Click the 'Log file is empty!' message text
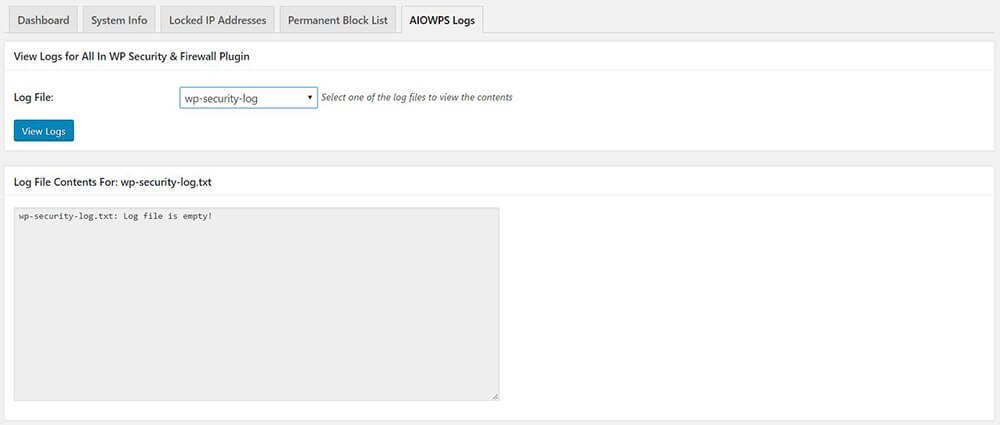This screenshot has width=1000, height=425. pyautogui.click(x=115, y=216)
